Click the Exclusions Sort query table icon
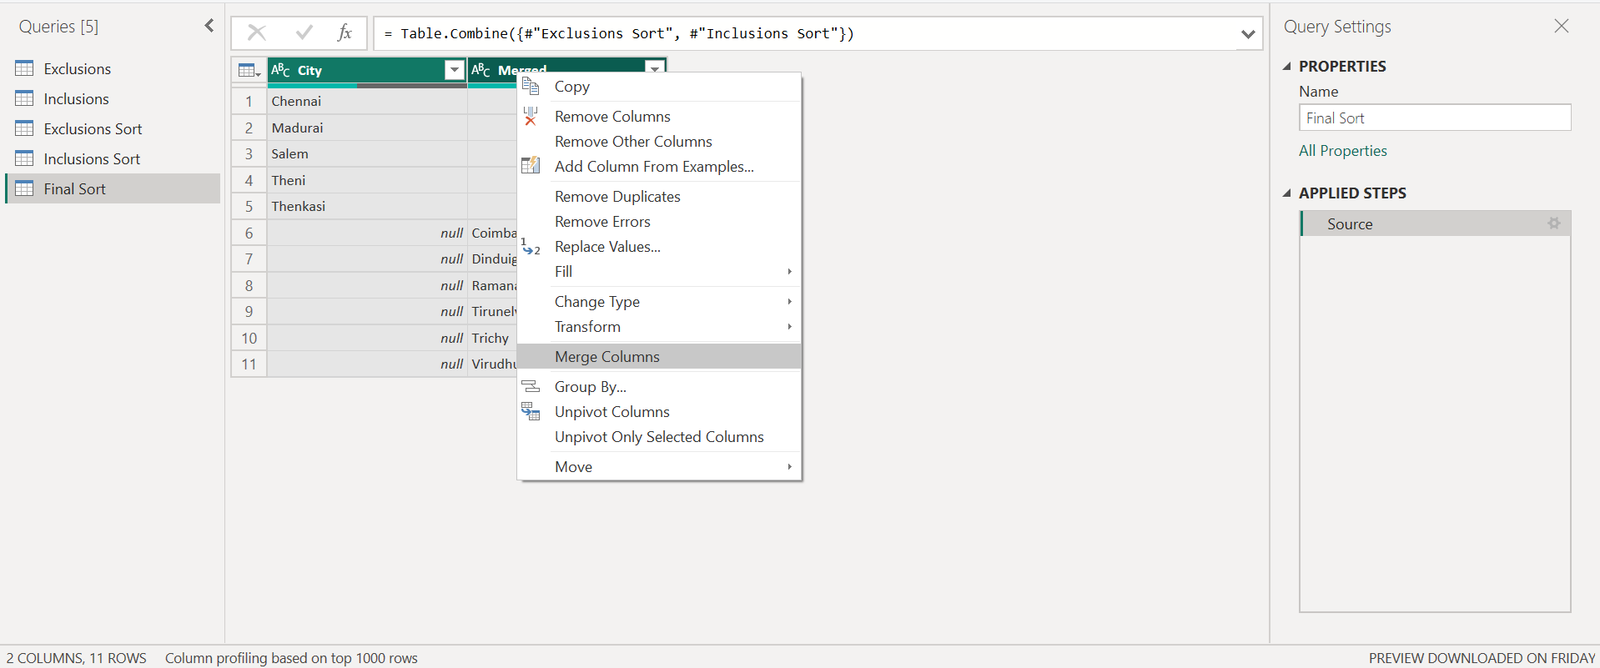Image resolution: width=1600 pixels, height=668 pixels. [x=25, y=128]
